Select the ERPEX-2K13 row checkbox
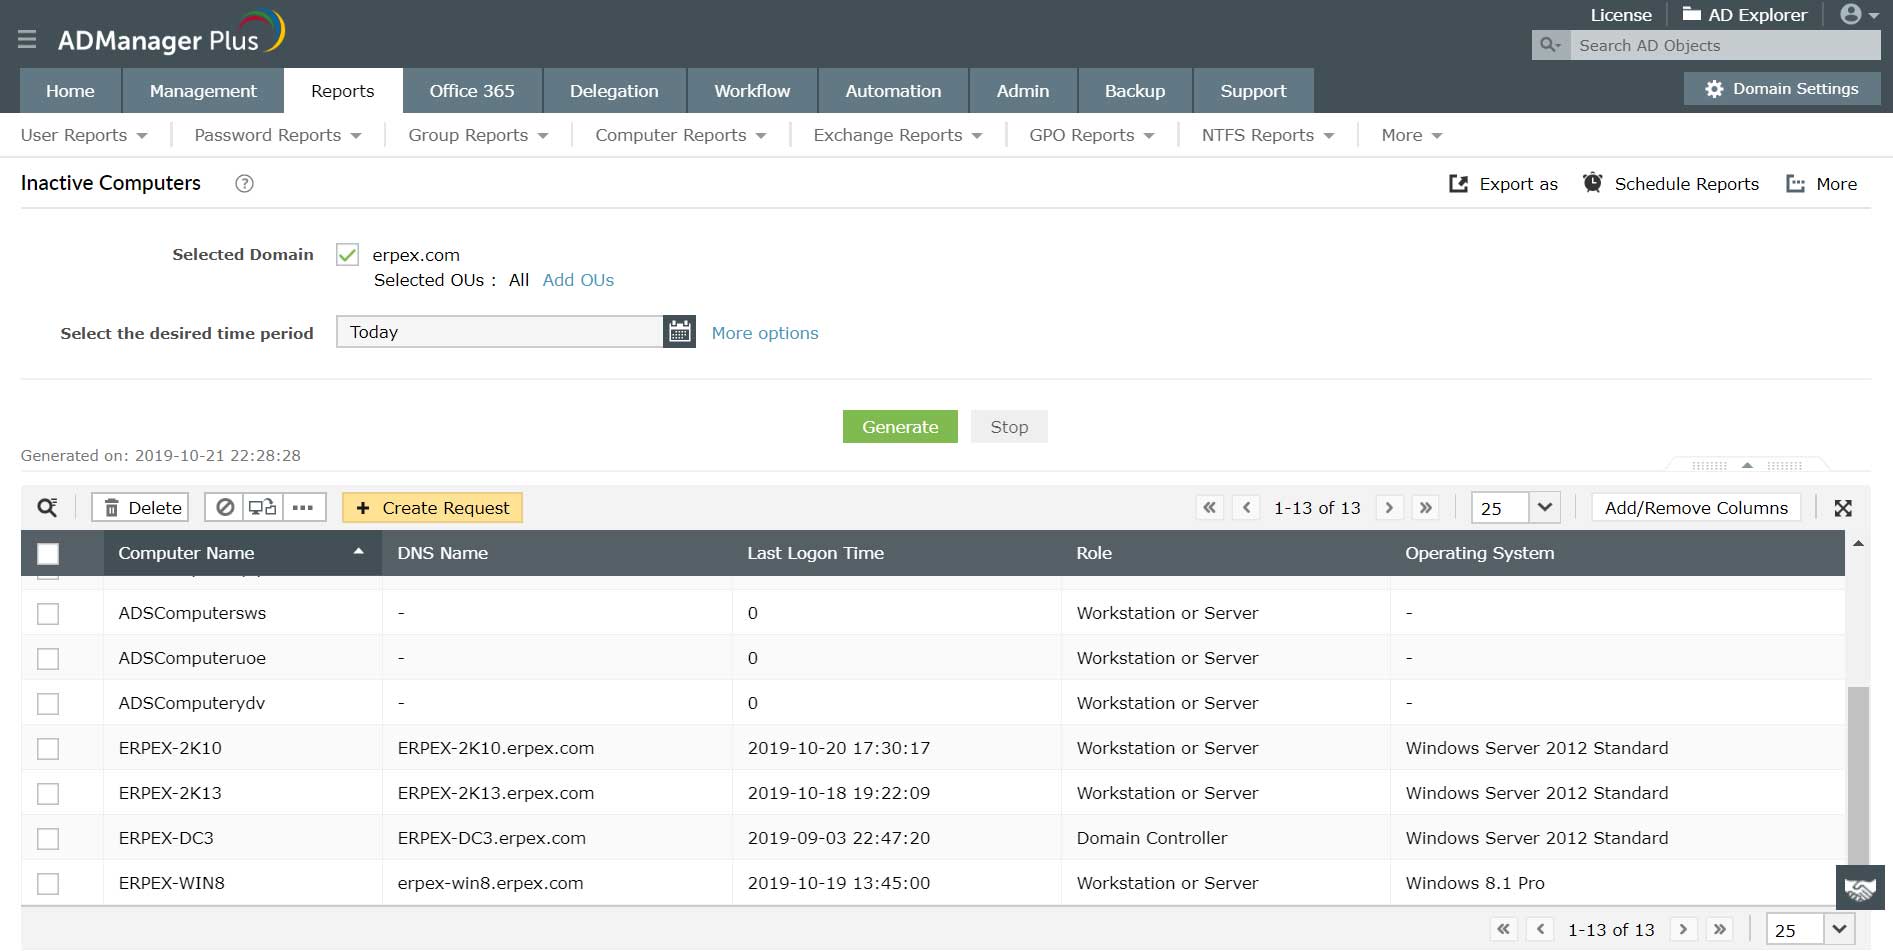Screen dimensions: 1893x951 (48, 793)
